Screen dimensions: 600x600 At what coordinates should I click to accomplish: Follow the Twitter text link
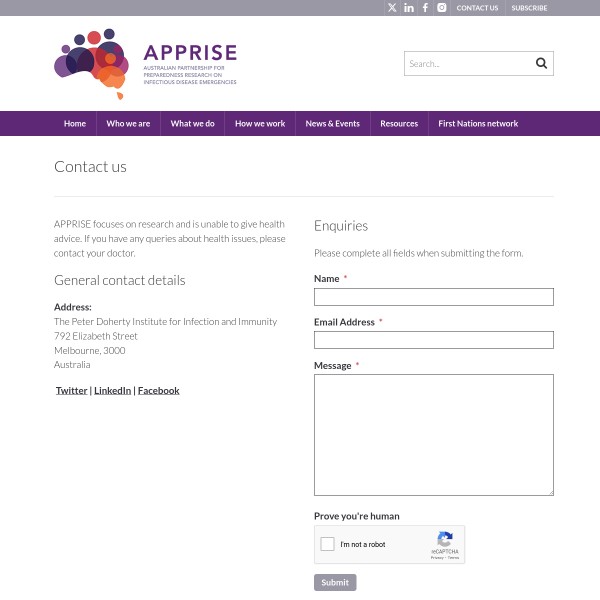coord(72,391)
